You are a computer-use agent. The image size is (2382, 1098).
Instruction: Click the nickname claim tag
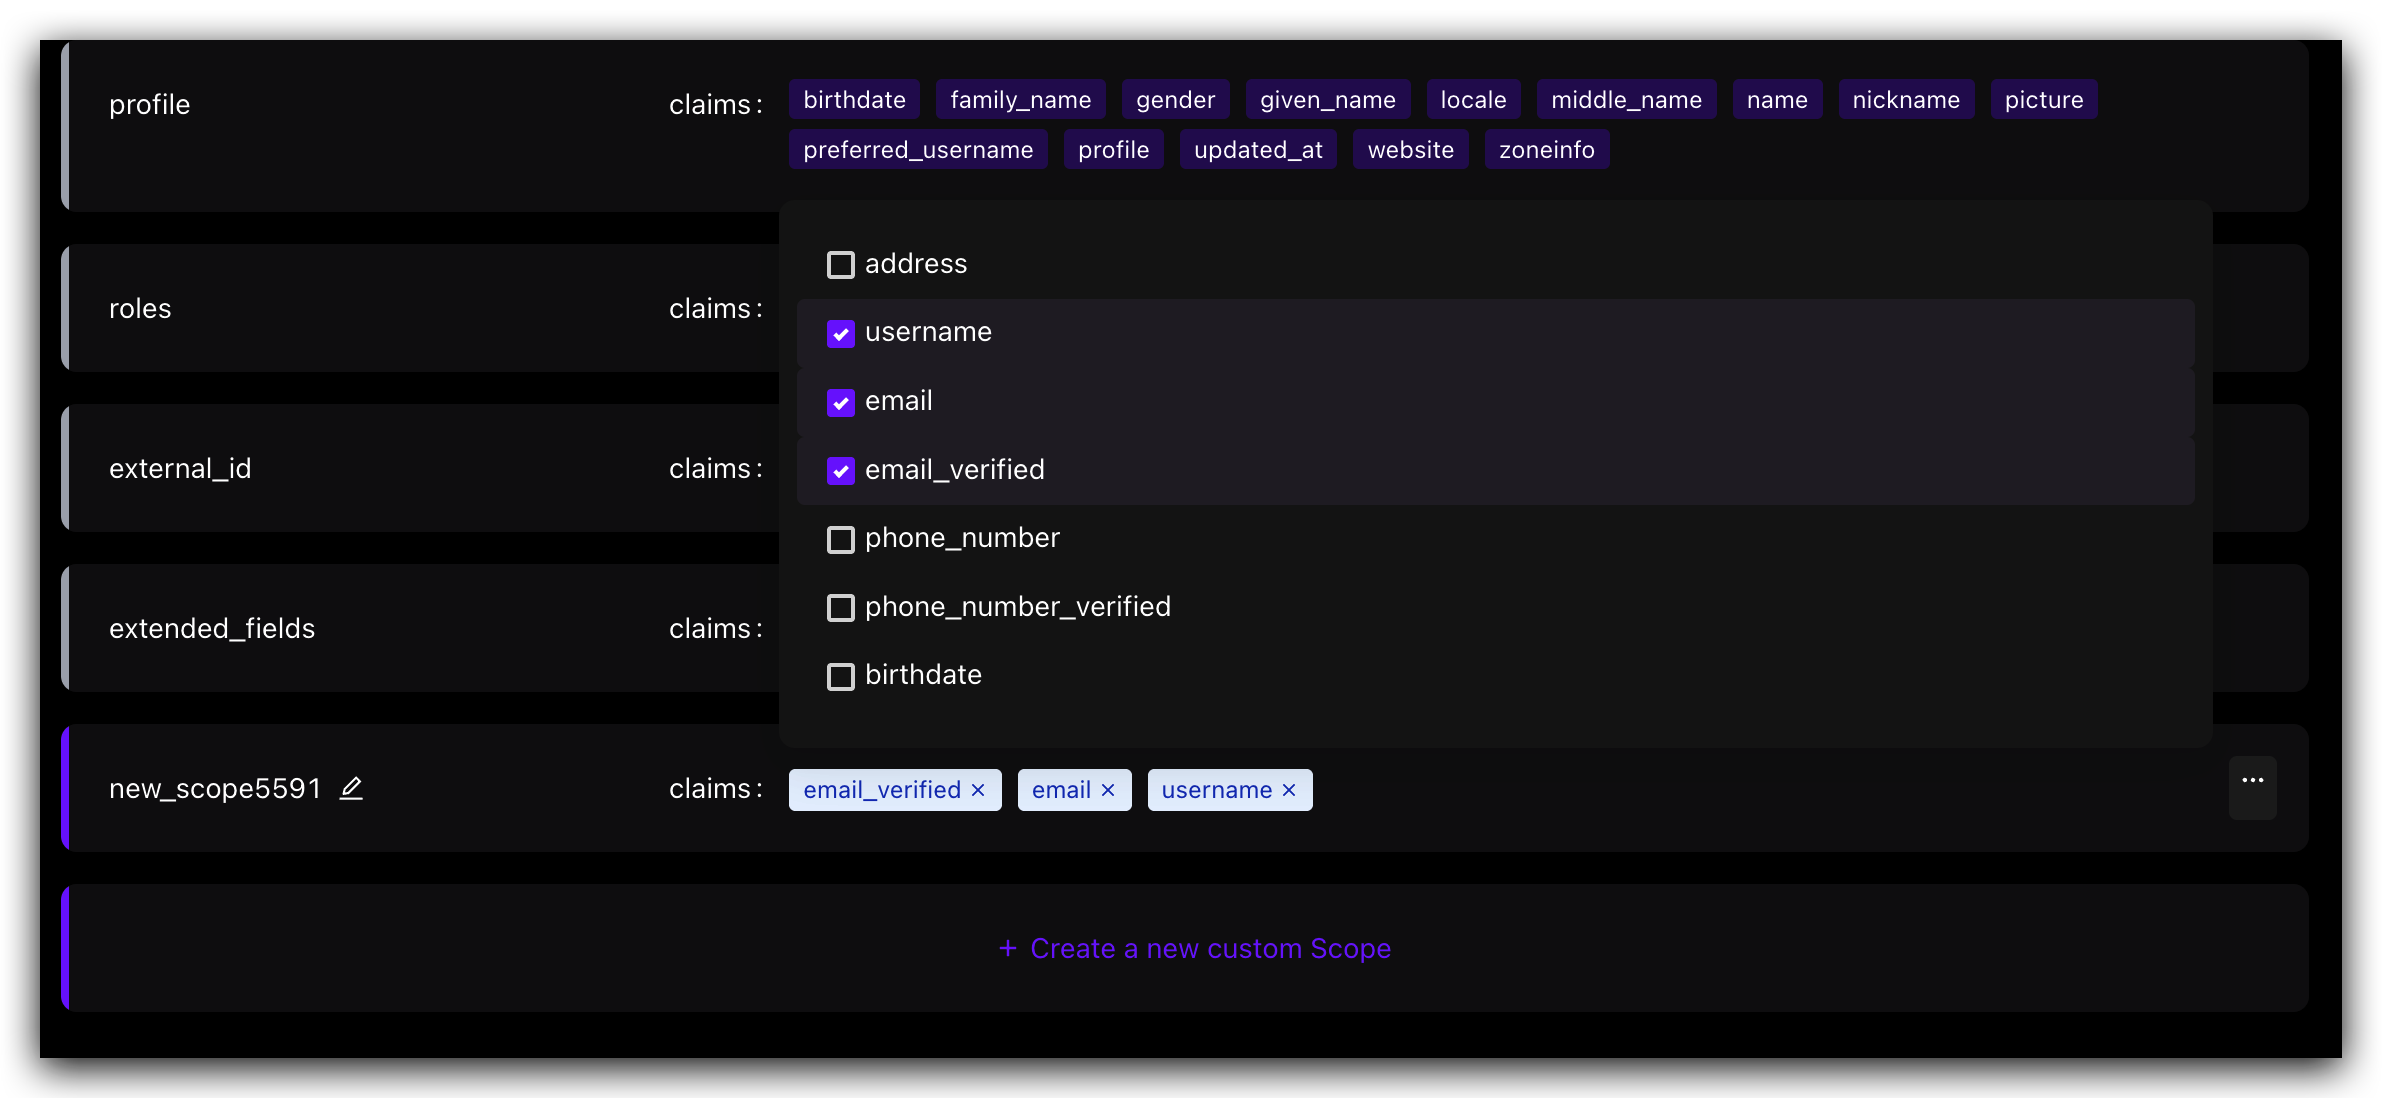coord(1906,99)
